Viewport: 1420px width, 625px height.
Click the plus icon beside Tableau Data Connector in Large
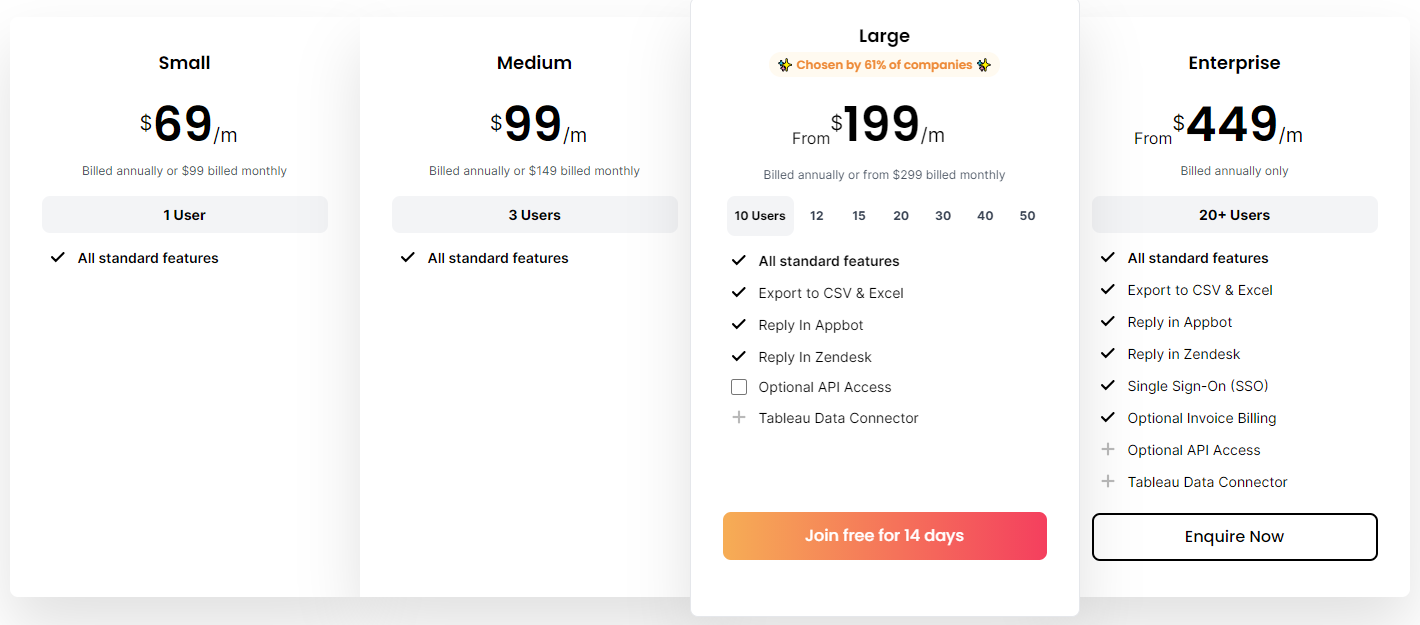click(x=739, y=418)
